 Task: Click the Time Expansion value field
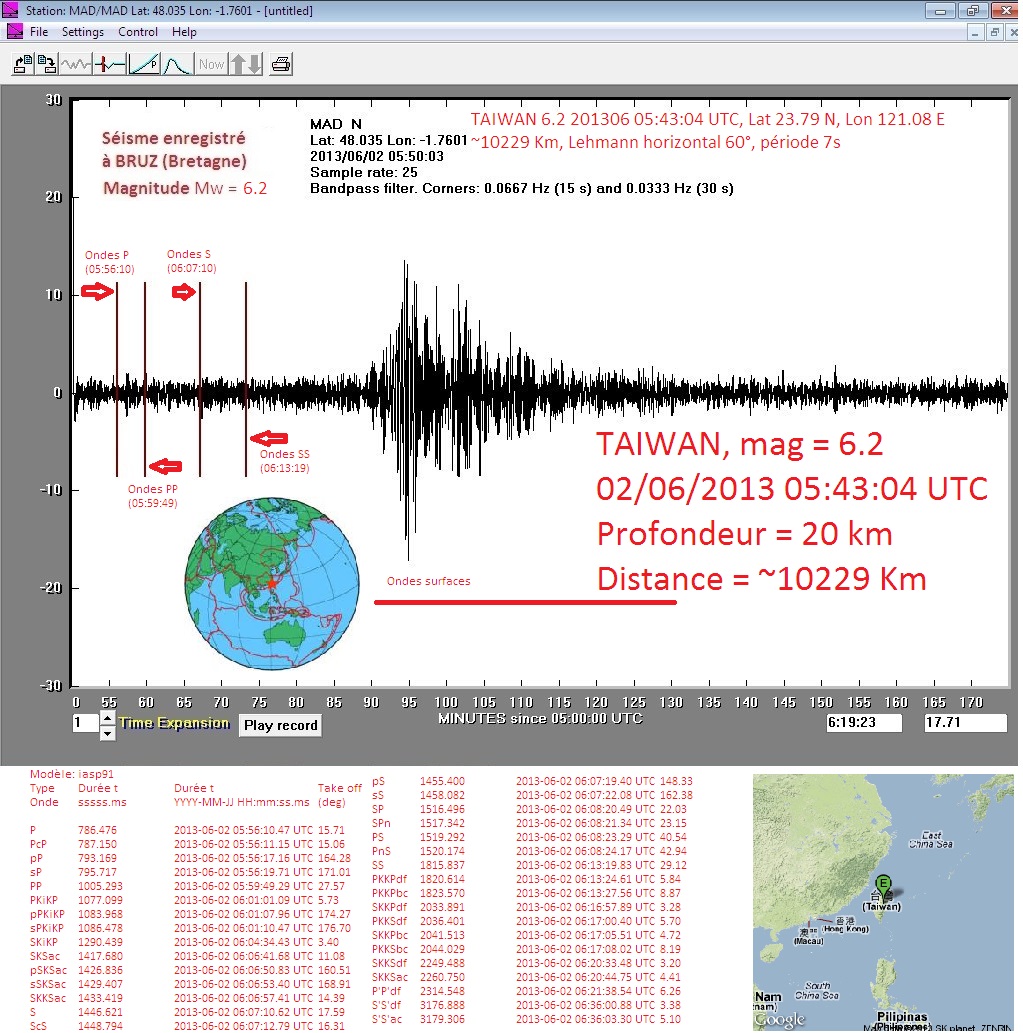click(x=85, y=723)
